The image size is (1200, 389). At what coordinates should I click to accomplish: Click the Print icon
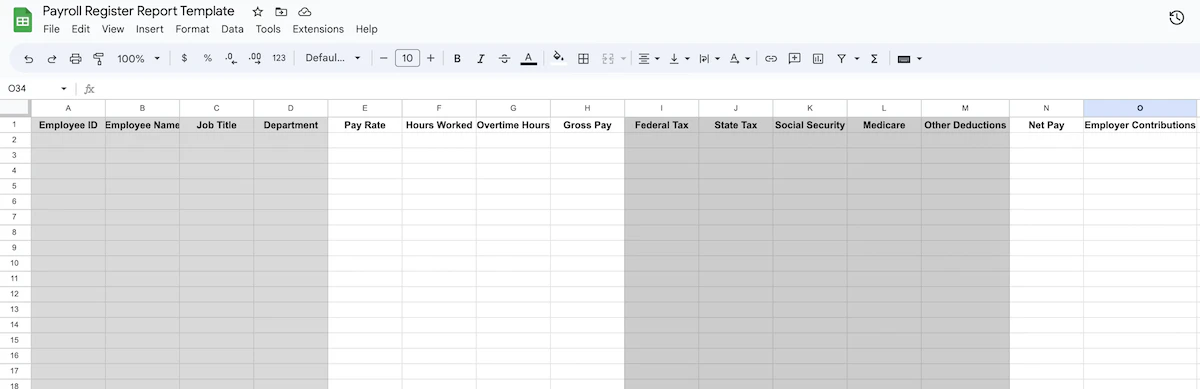point(75,59)
